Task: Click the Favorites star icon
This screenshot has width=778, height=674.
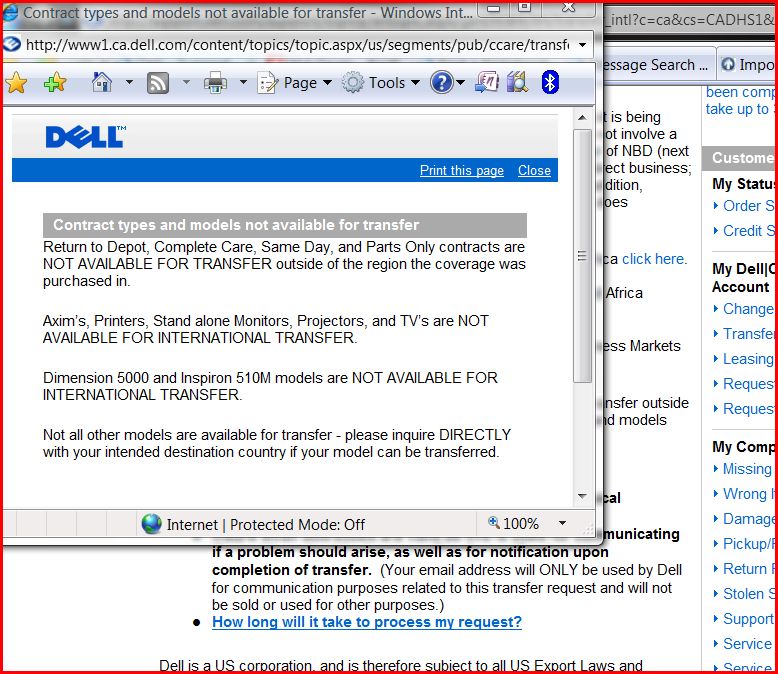Action: [16, 83]
